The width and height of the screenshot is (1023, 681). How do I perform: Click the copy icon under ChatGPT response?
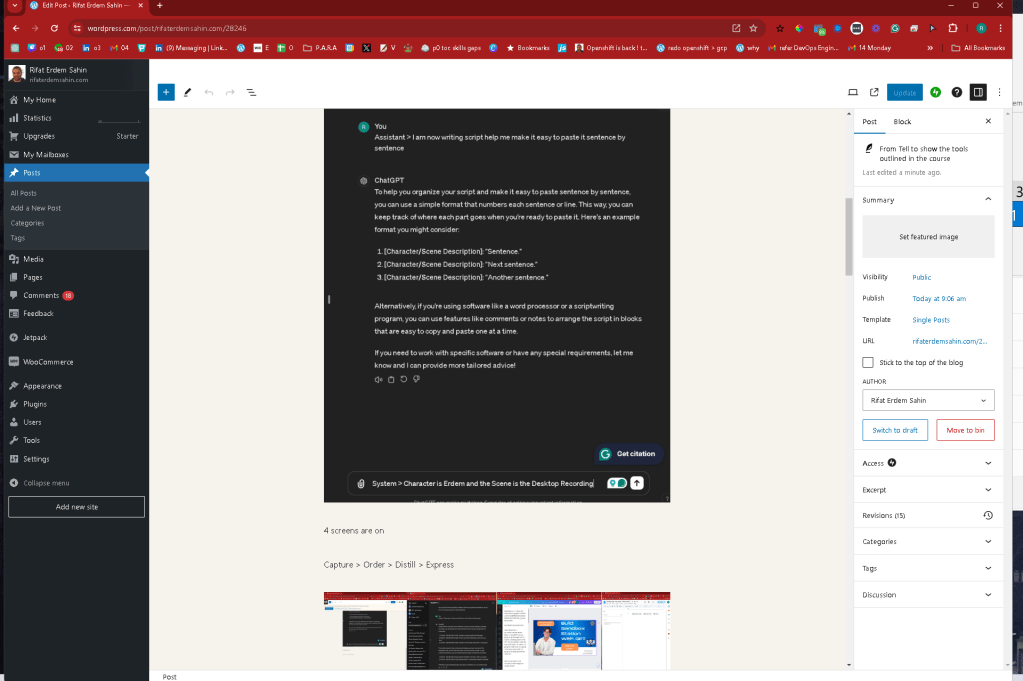(x=391, y=379)
